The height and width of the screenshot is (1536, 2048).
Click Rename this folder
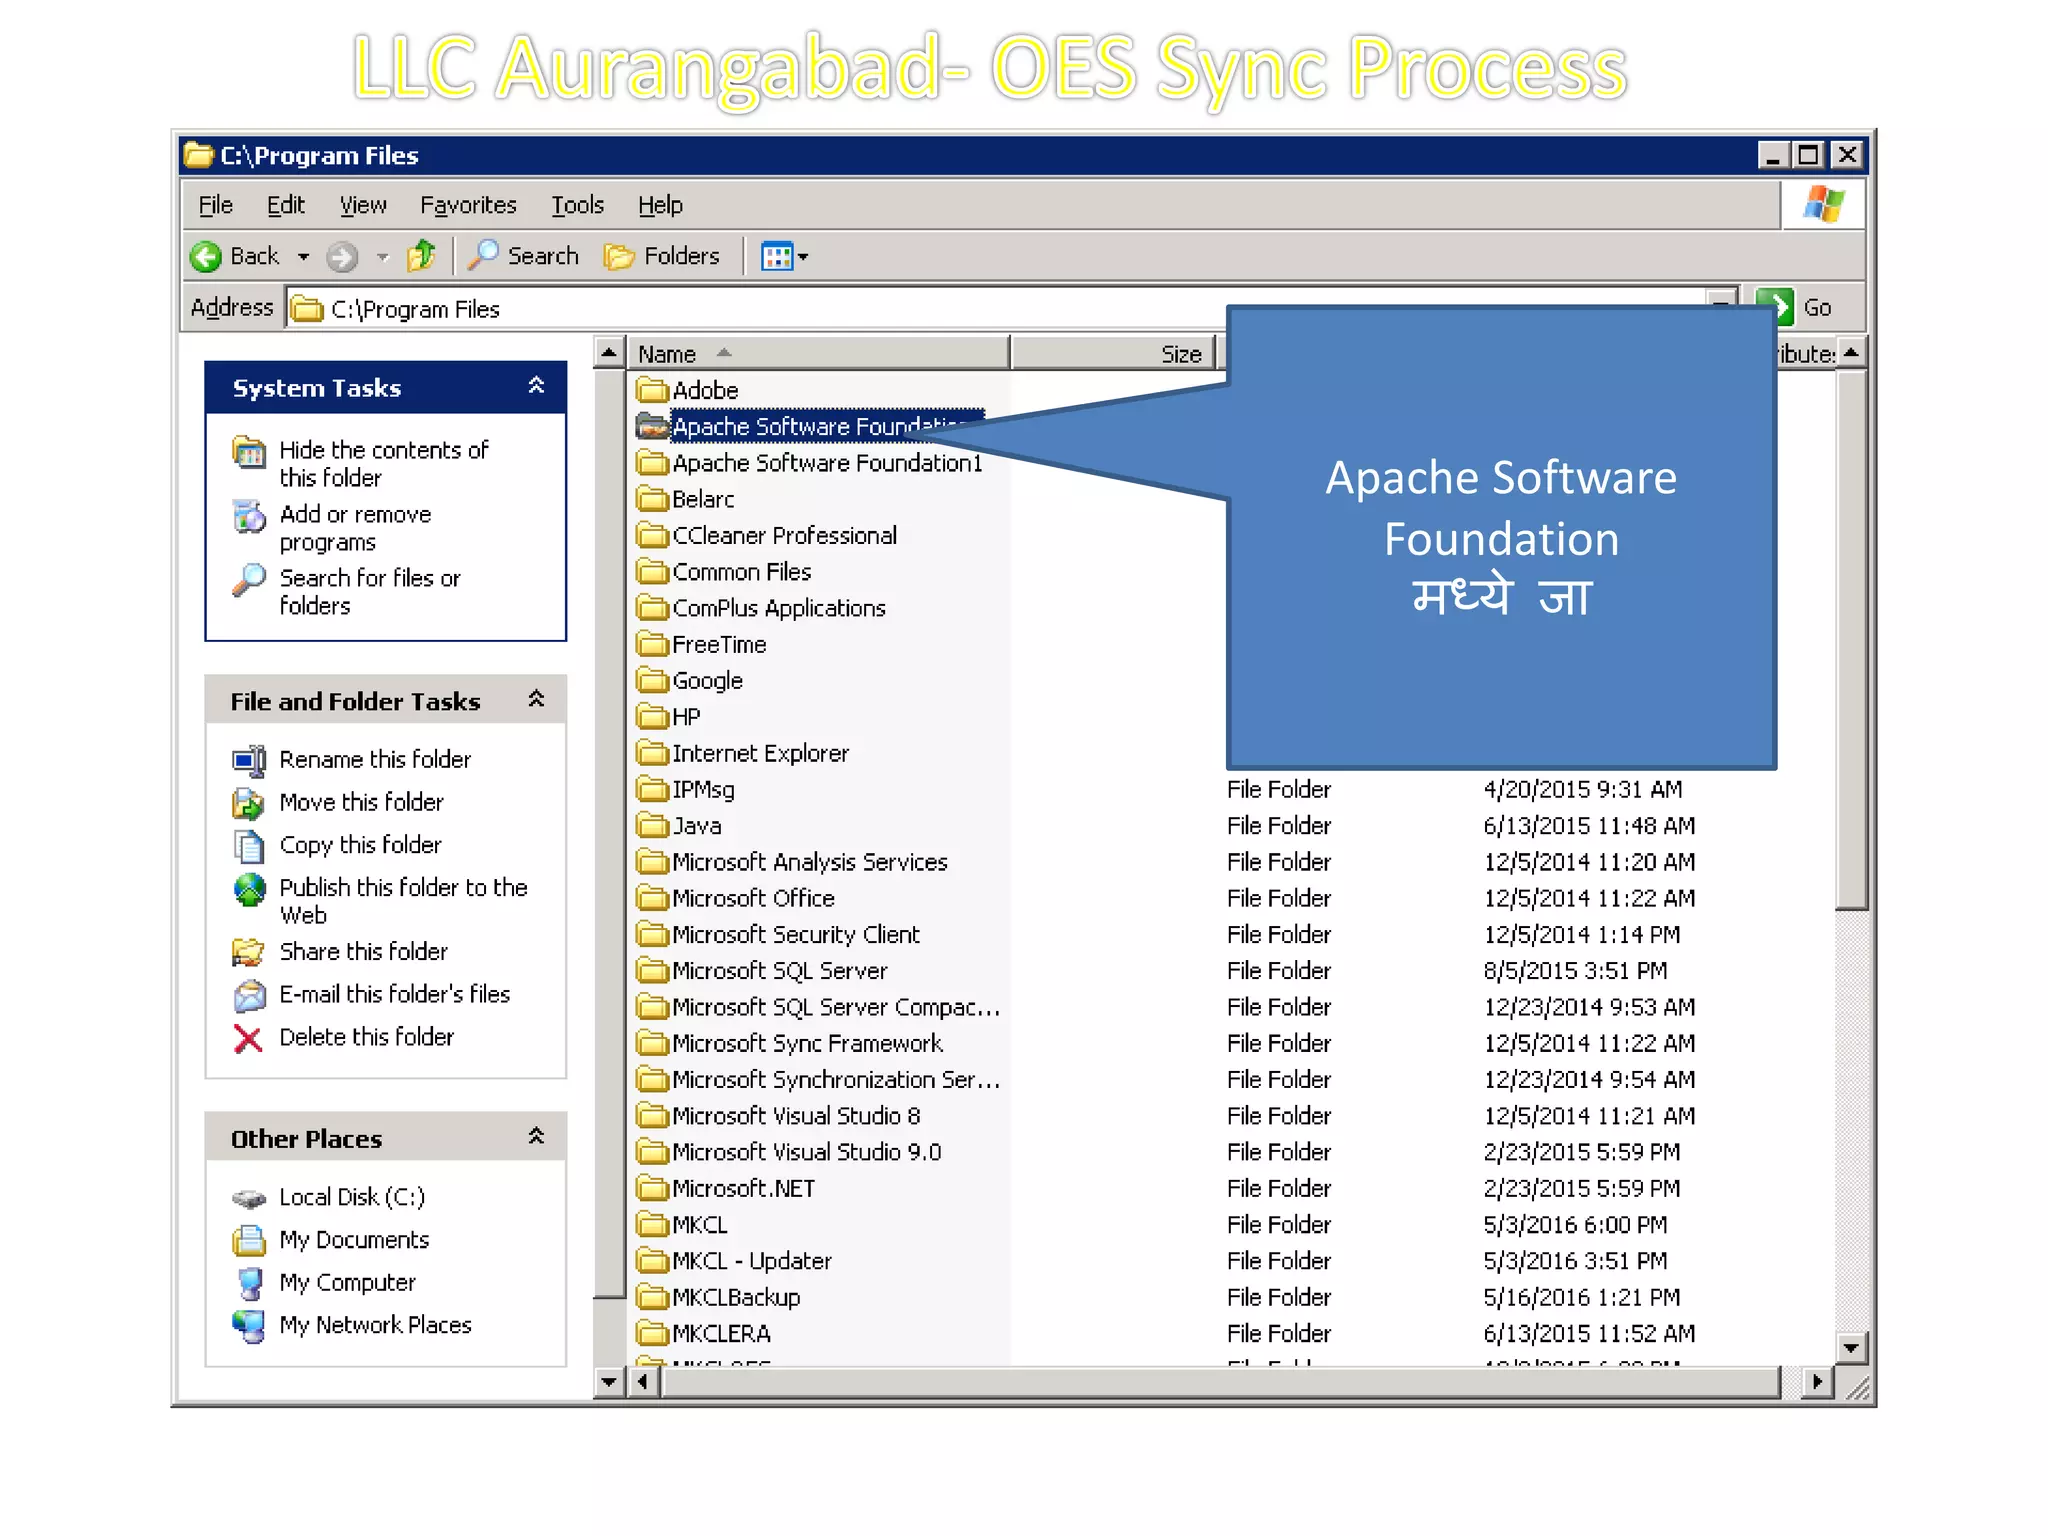click(375, 760)
